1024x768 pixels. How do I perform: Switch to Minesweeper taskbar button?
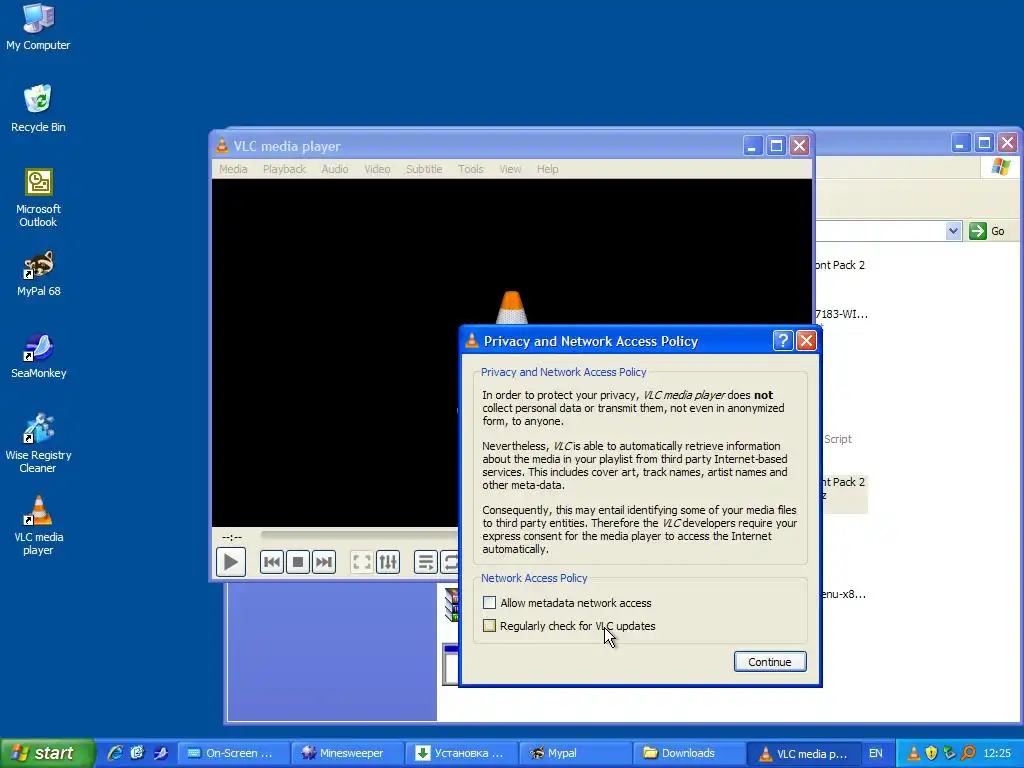[x=347, y=753]
